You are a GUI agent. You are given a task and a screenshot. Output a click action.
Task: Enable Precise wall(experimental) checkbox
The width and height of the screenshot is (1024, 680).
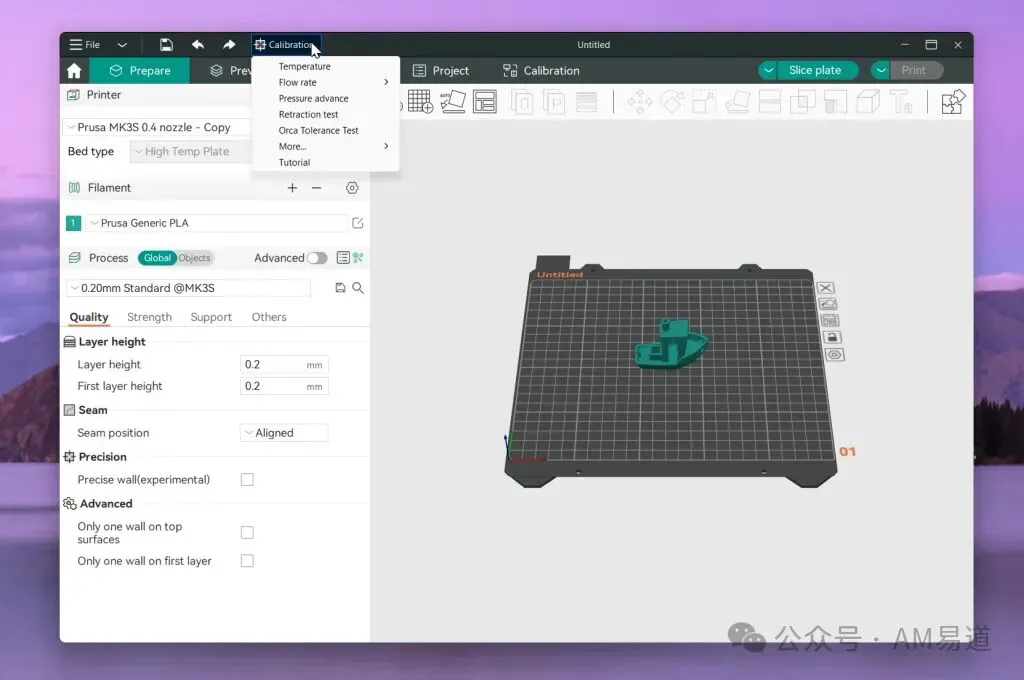click(247, 479)
